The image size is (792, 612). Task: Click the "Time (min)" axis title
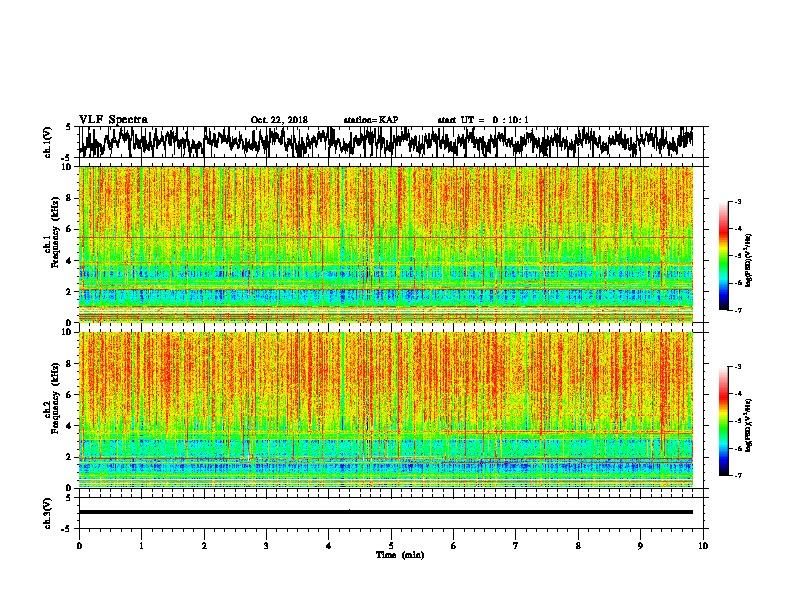400,555
